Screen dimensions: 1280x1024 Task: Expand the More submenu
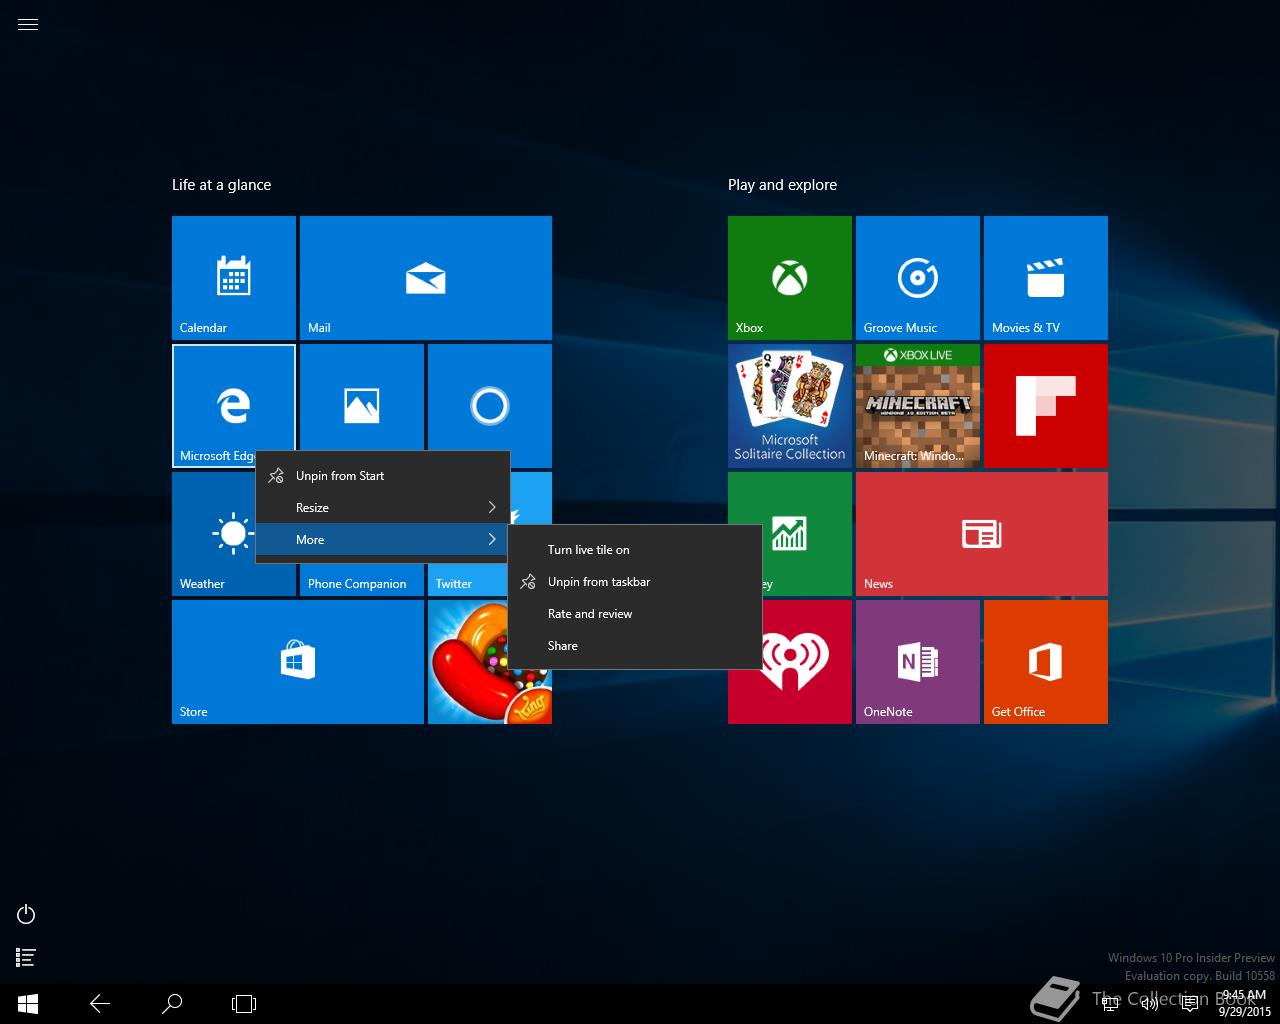[x=383, y=540]
